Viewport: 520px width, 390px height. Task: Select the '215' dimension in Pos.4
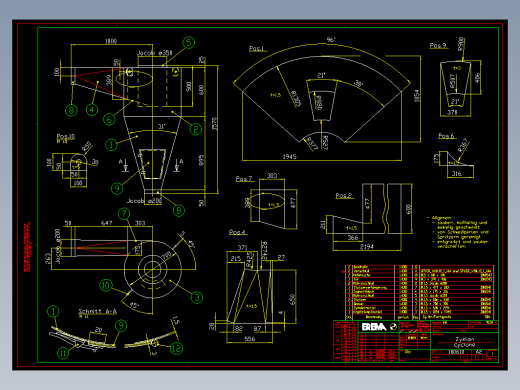[x=235, y=258]
